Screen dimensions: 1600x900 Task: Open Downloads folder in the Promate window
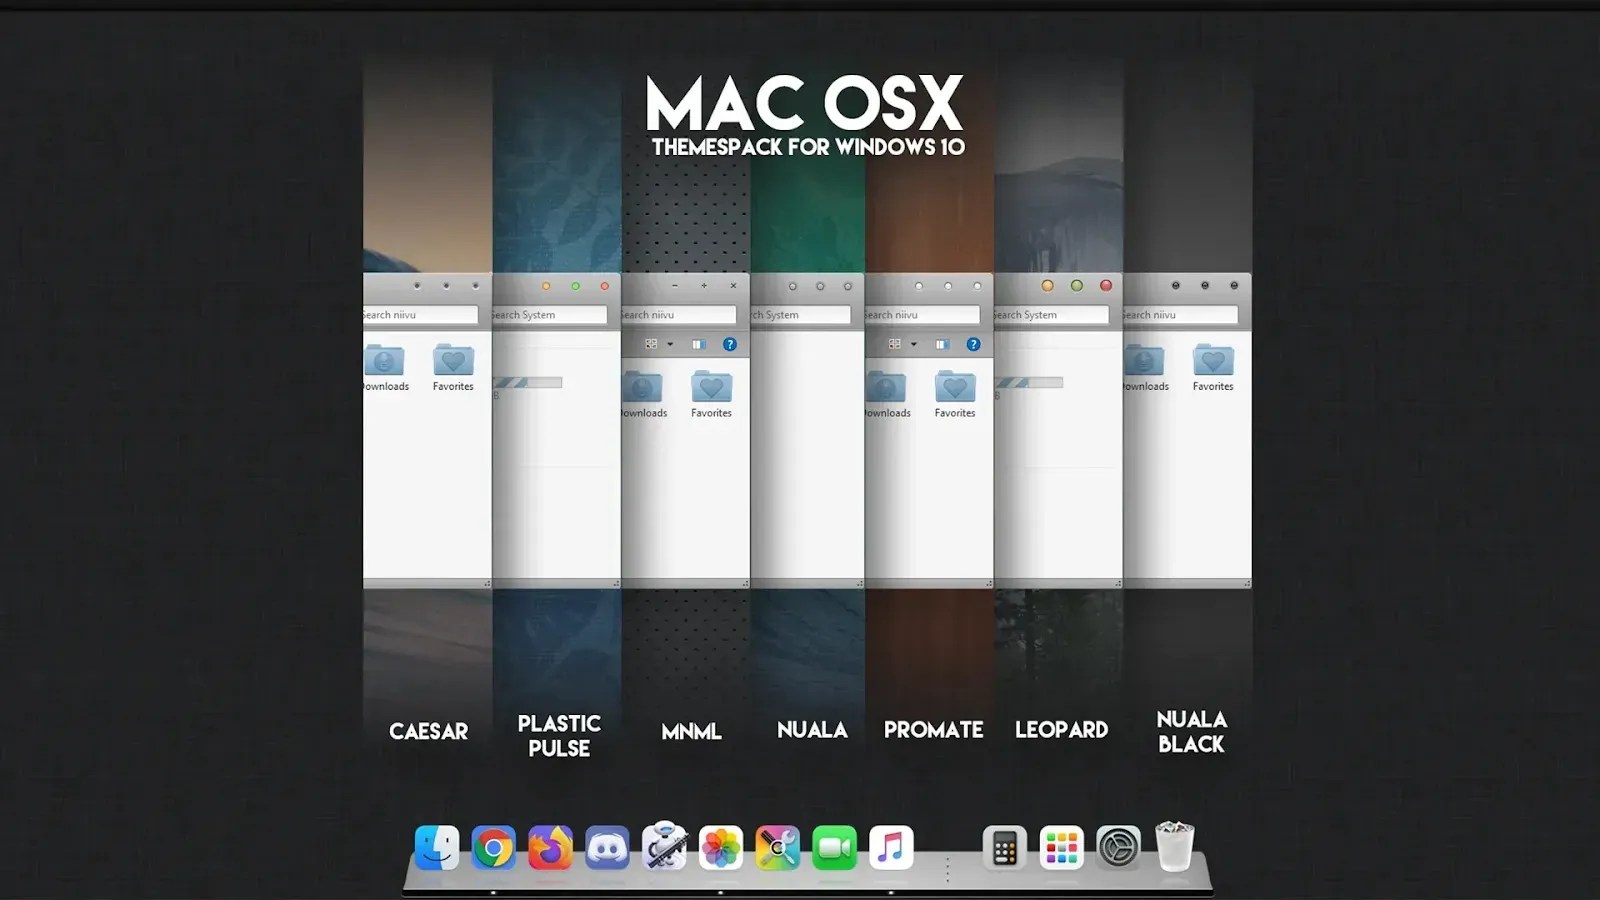(887, 395)
